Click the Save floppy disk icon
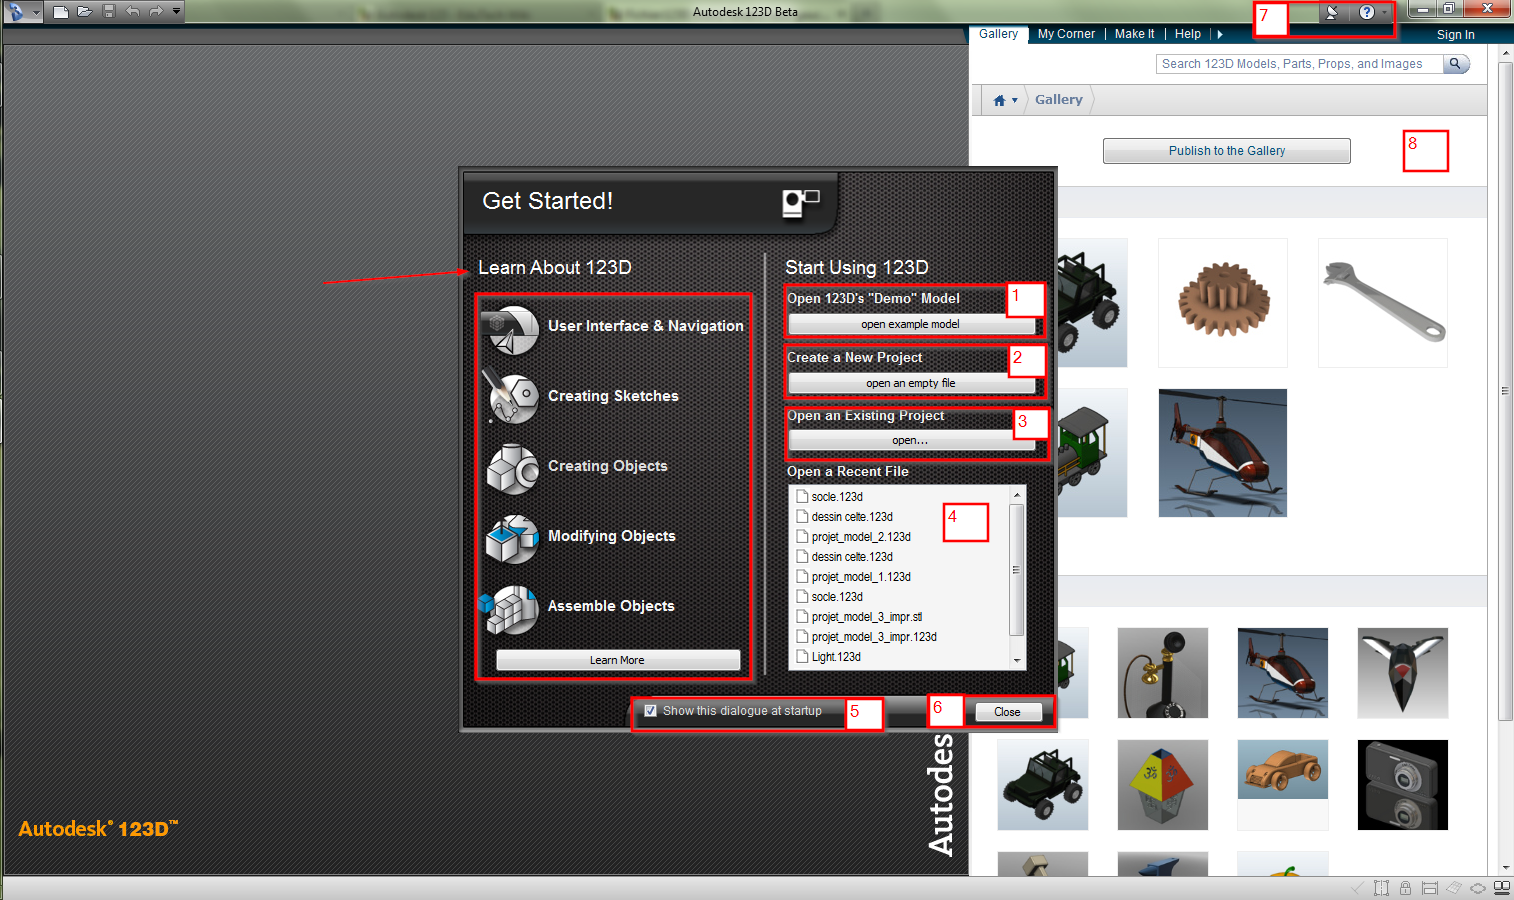1514x900 pixels. [x=109, y=12]
